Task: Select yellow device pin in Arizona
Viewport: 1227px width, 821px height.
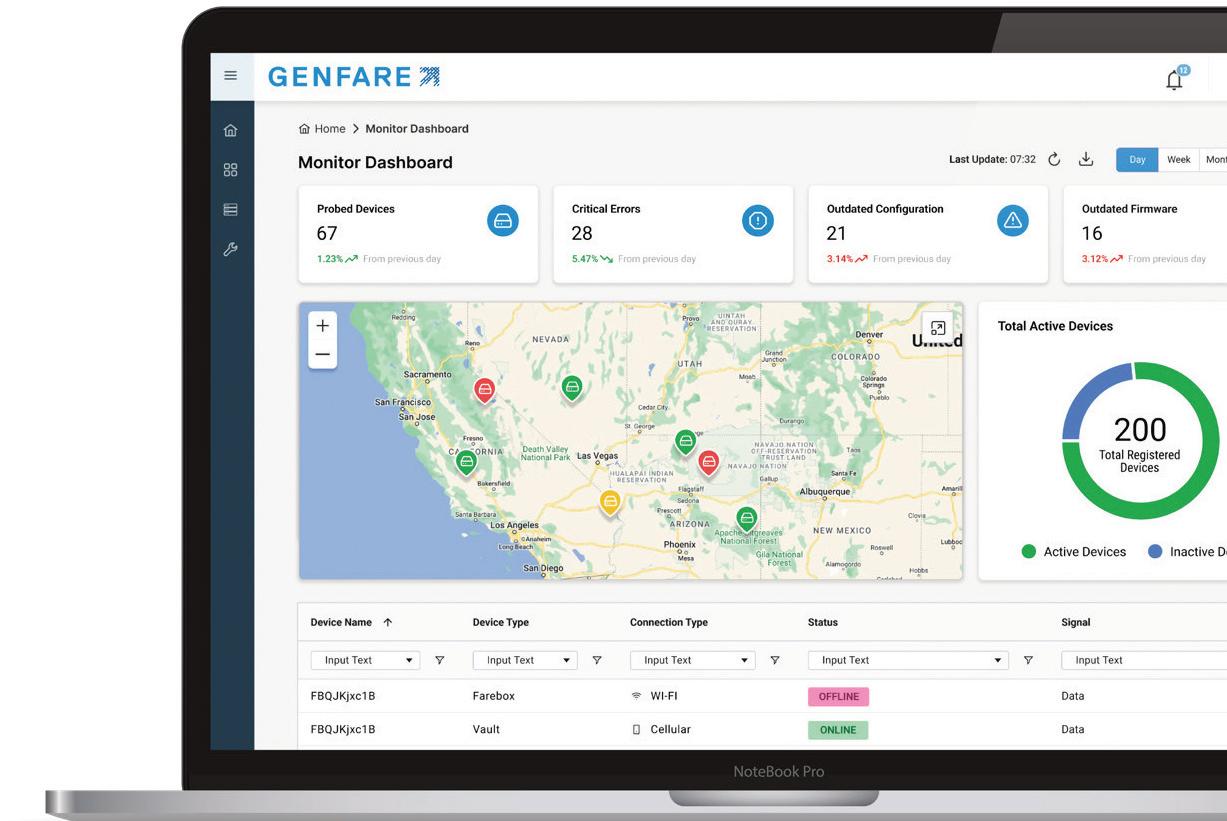Action: coord(610,502)
